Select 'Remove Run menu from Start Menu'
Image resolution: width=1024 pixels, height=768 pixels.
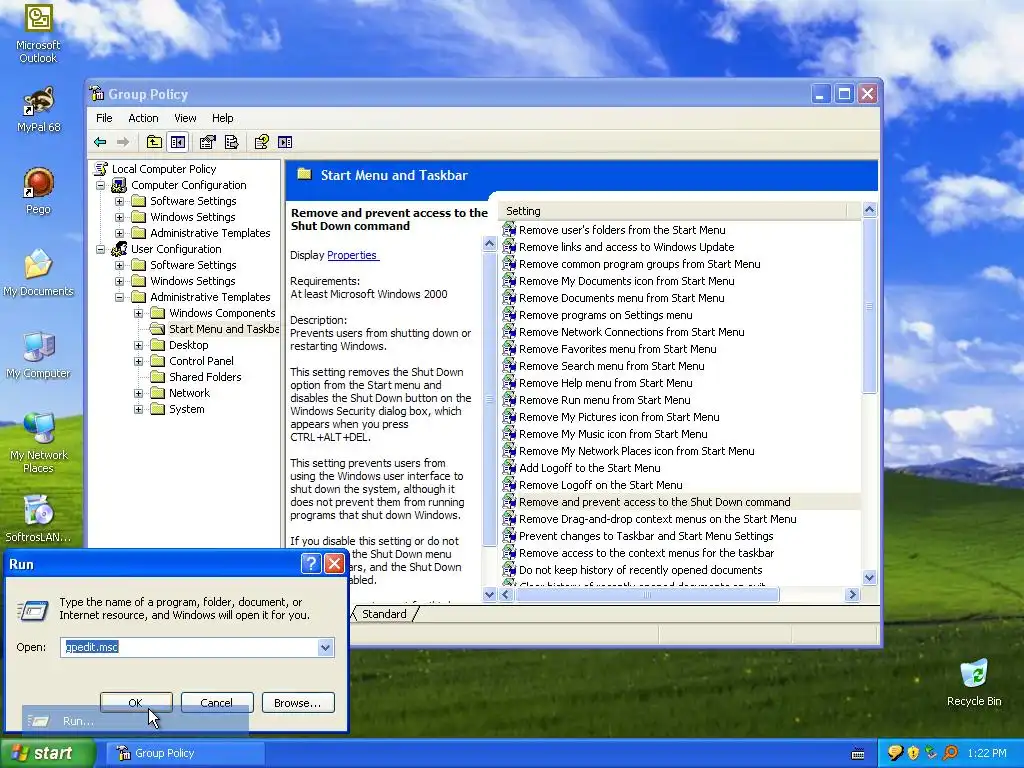pos(604,400)
